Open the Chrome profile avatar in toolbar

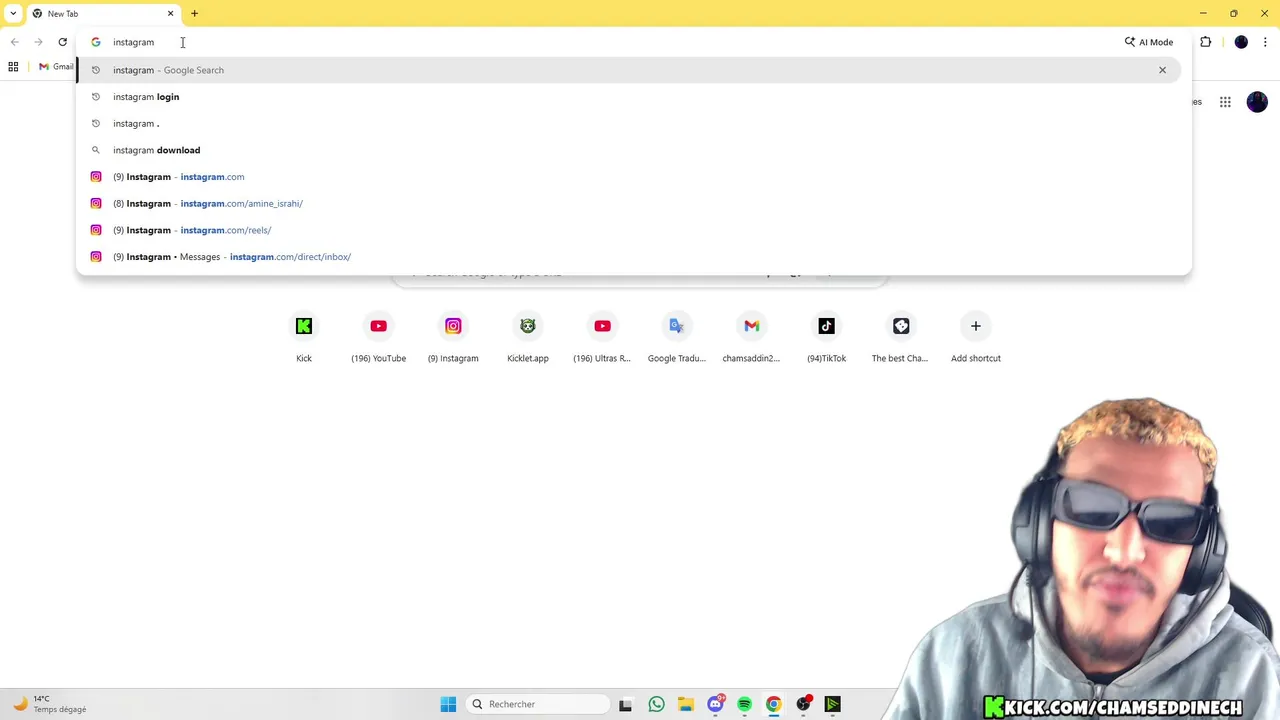pyautogui.click(x=1241, y=42)
